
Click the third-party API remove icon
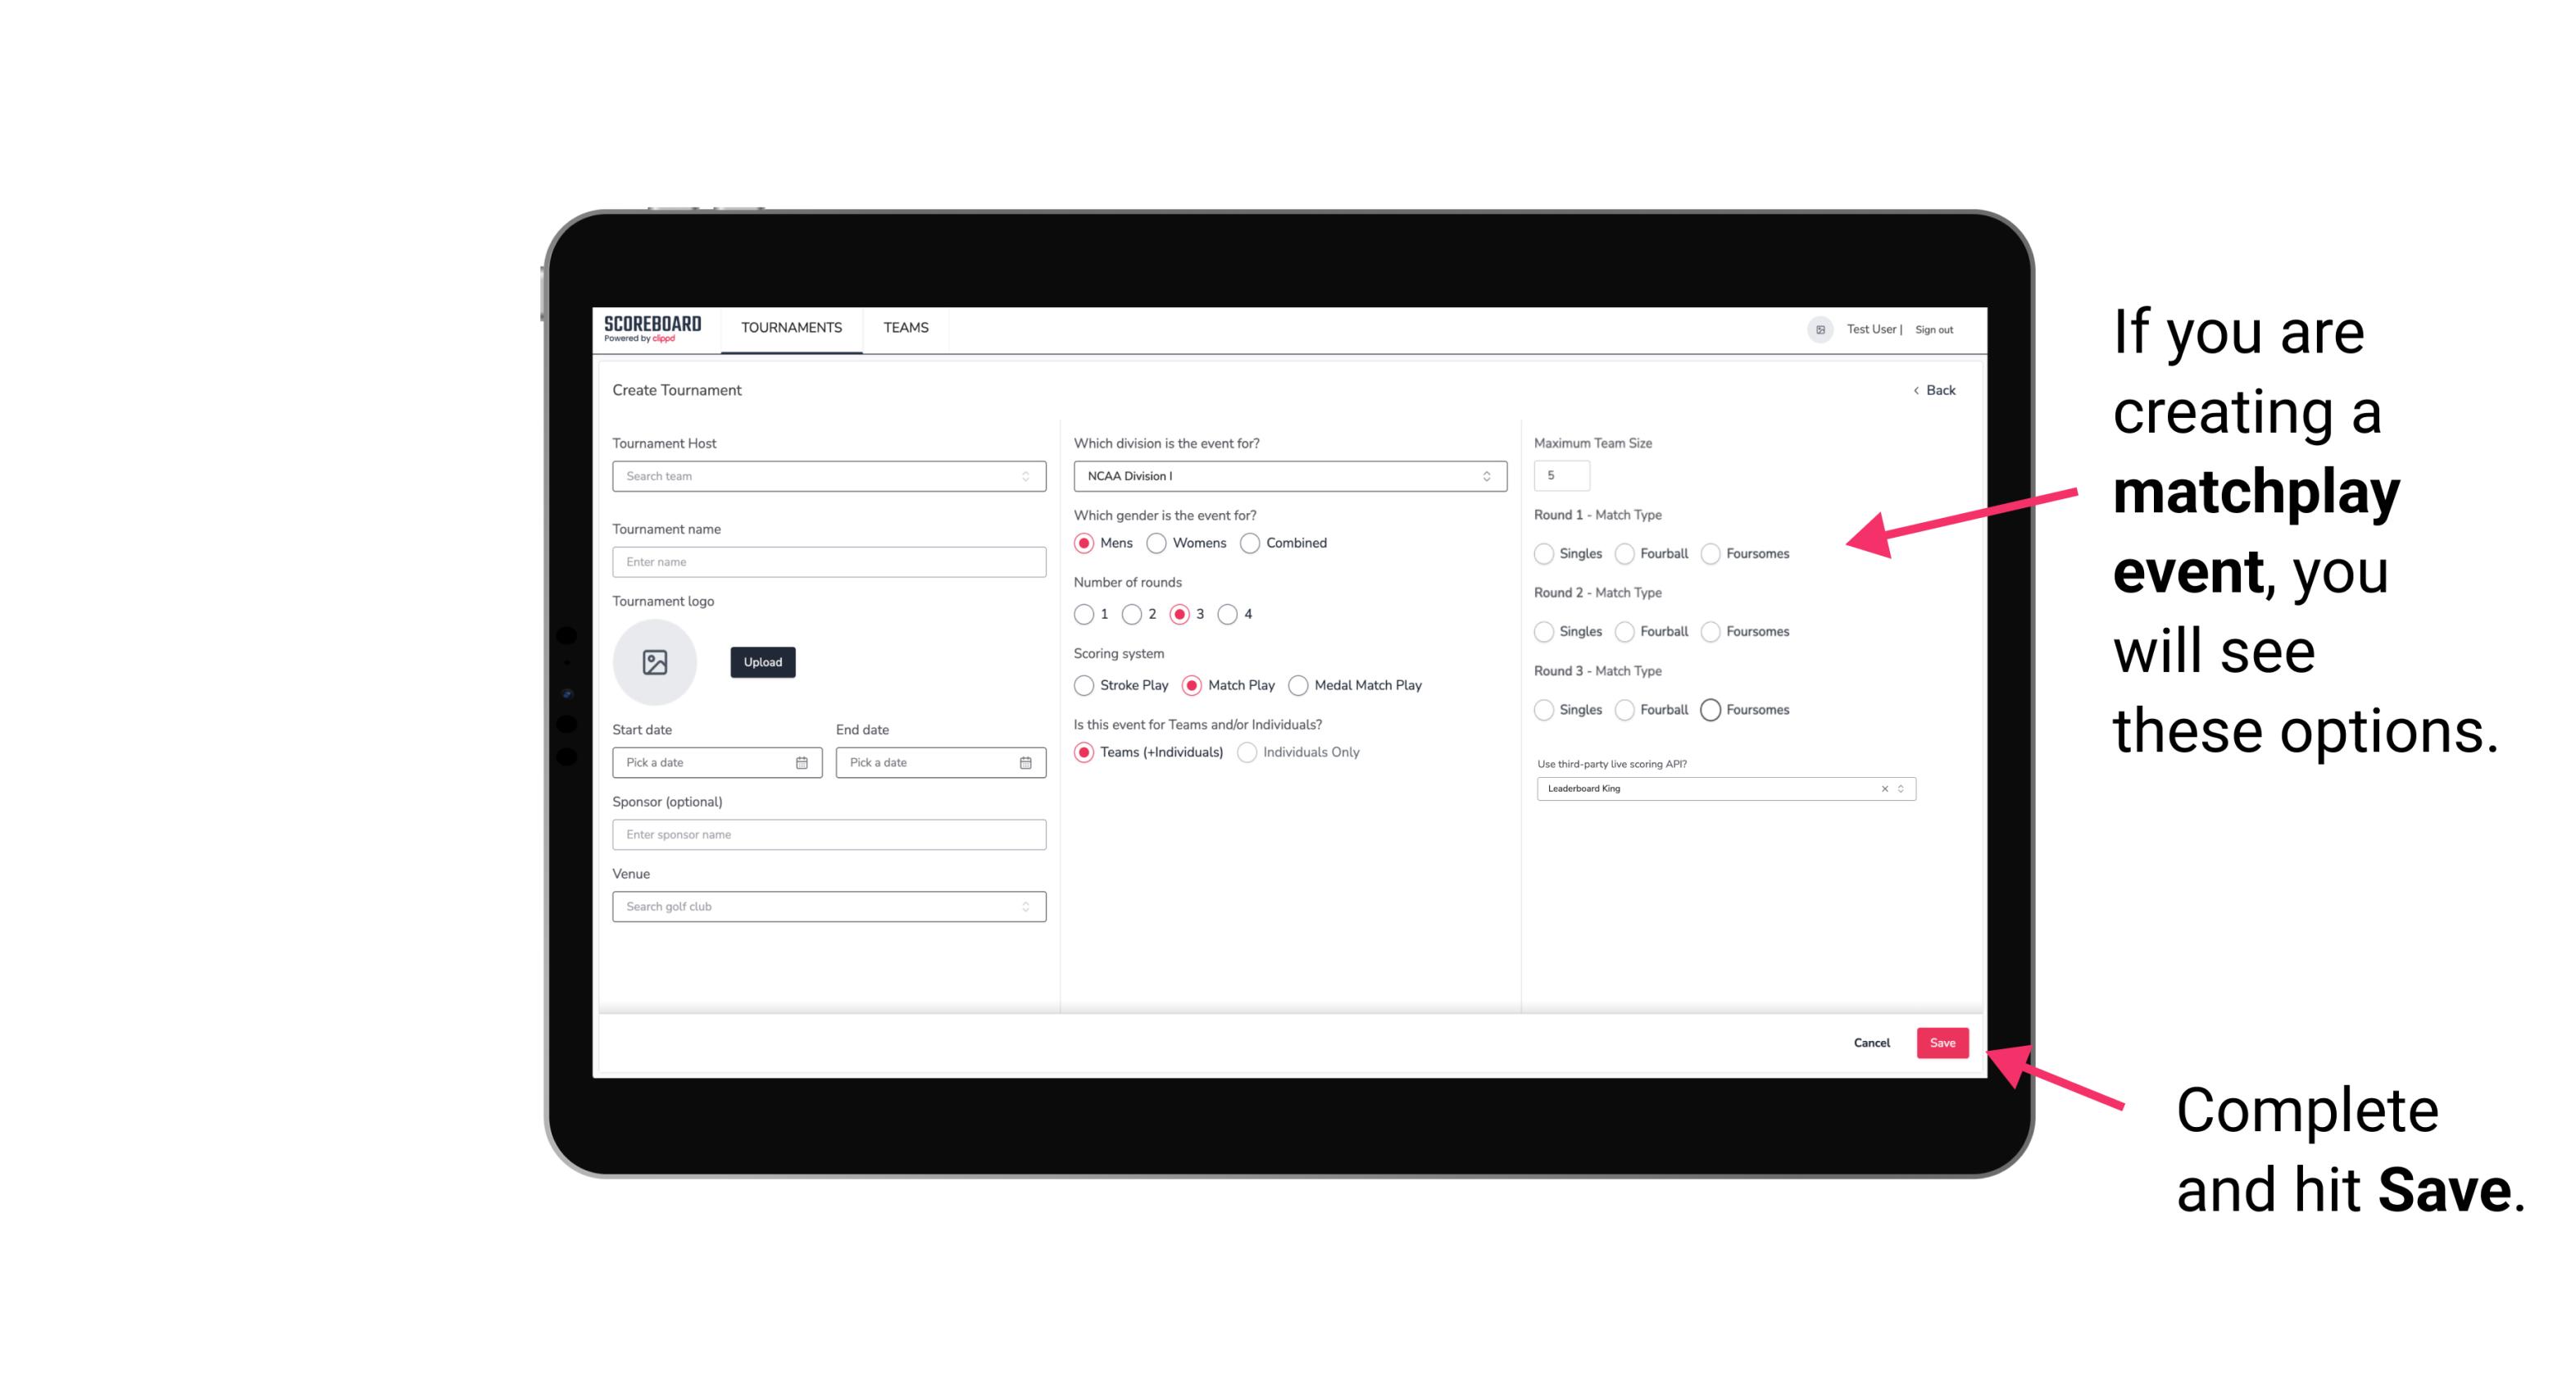point(1885,788)
